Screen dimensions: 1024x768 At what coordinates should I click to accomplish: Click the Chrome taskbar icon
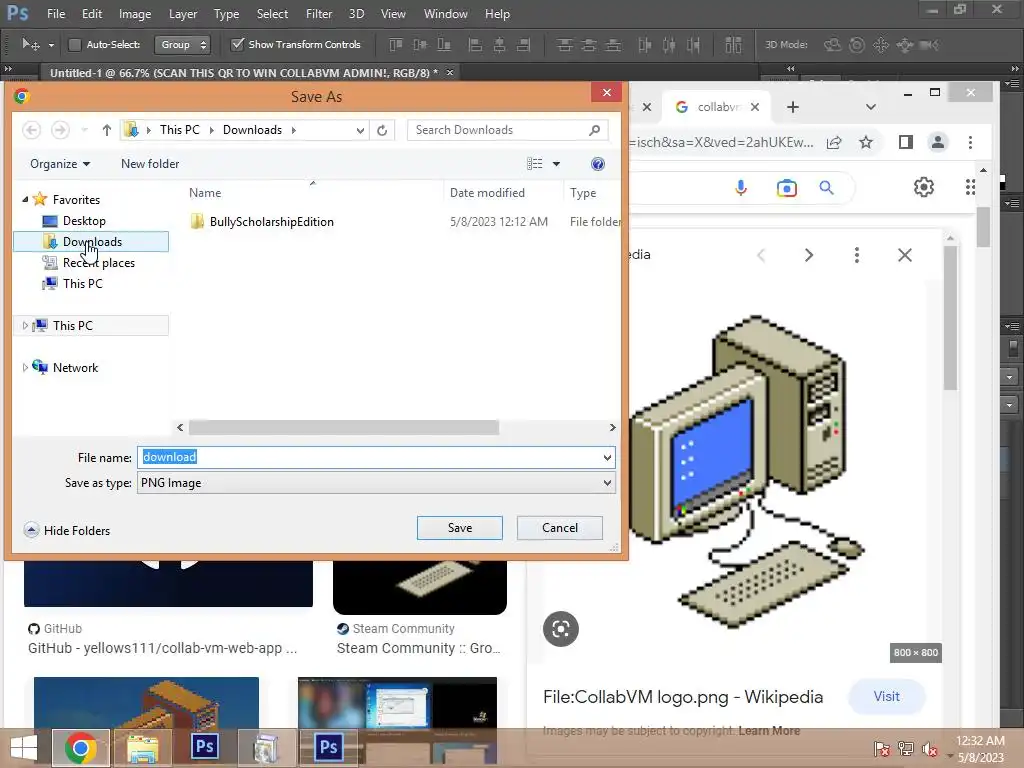click(81, 748)
